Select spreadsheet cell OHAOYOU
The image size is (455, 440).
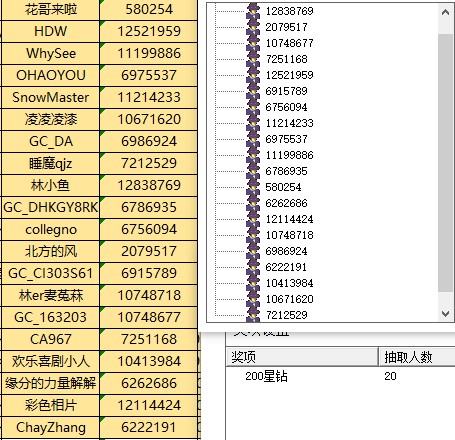click(x=51, y=75)
